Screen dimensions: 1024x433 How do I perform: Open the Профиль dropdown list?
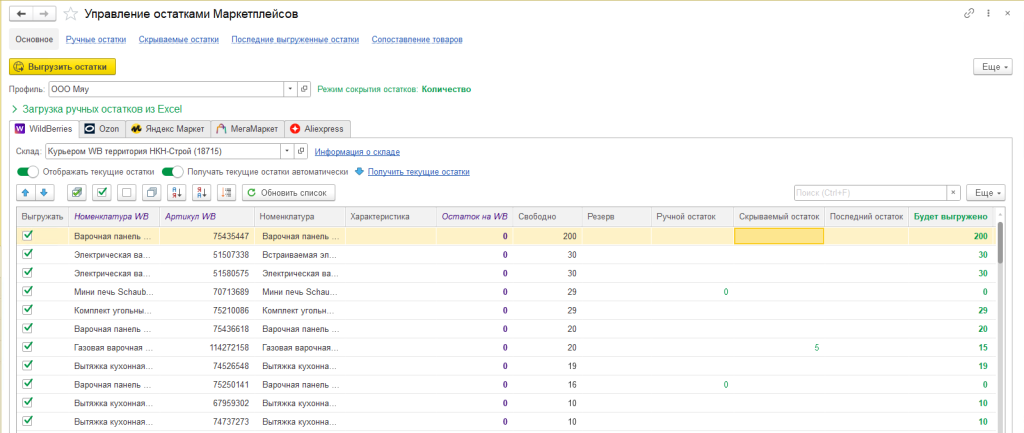pos(291,89)
